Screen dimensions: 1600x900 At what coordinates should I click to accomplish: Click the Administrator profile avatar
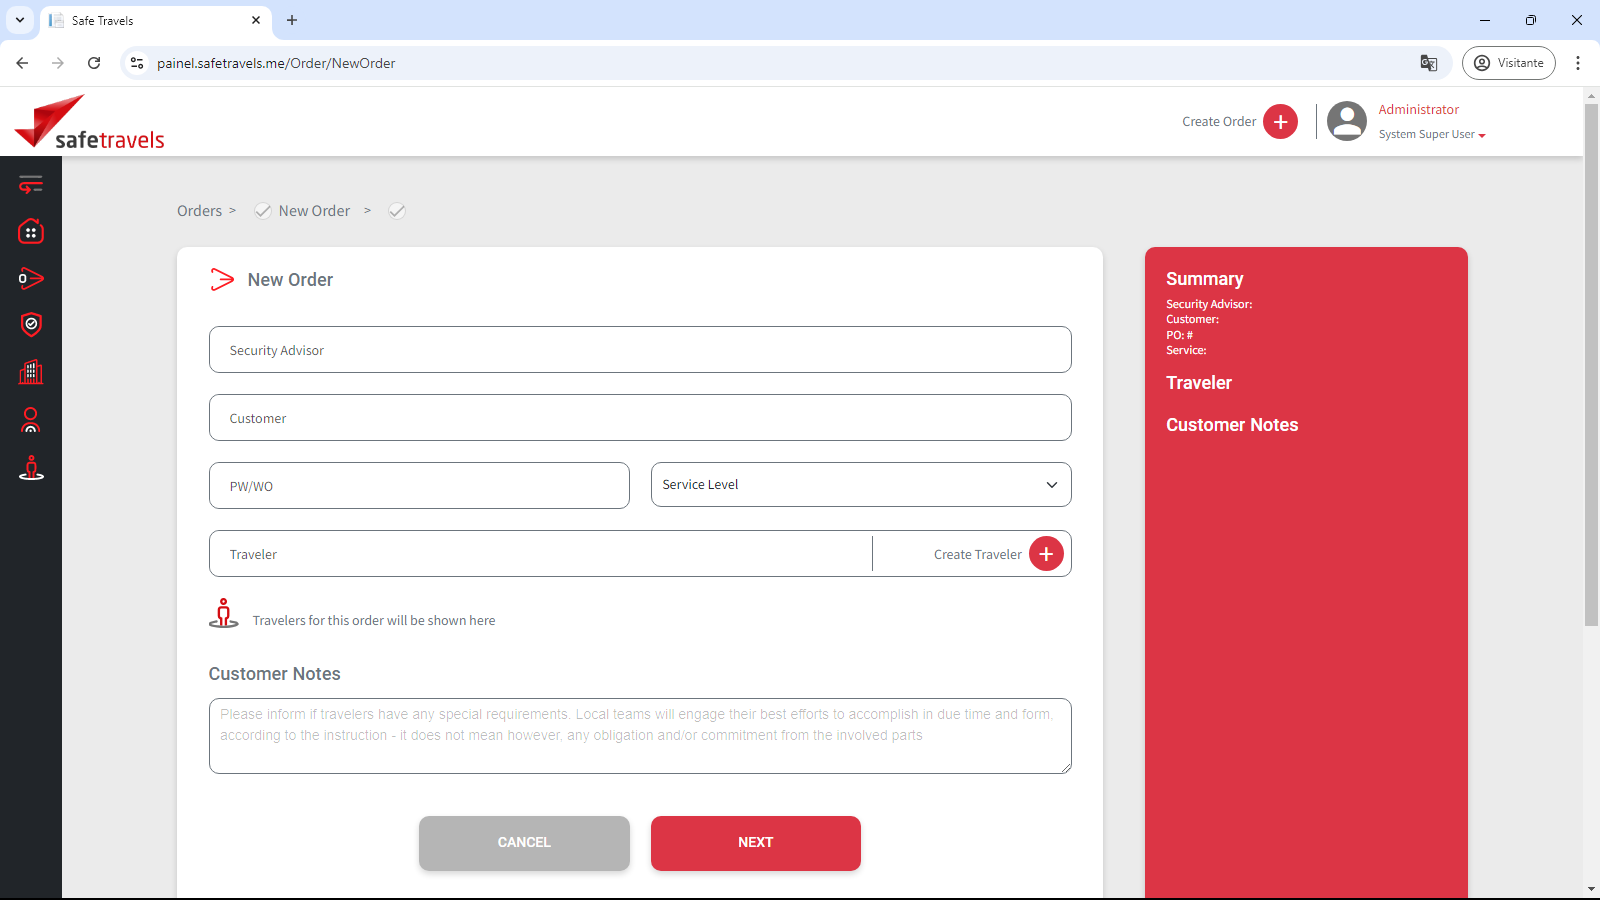pos(1346,122)
